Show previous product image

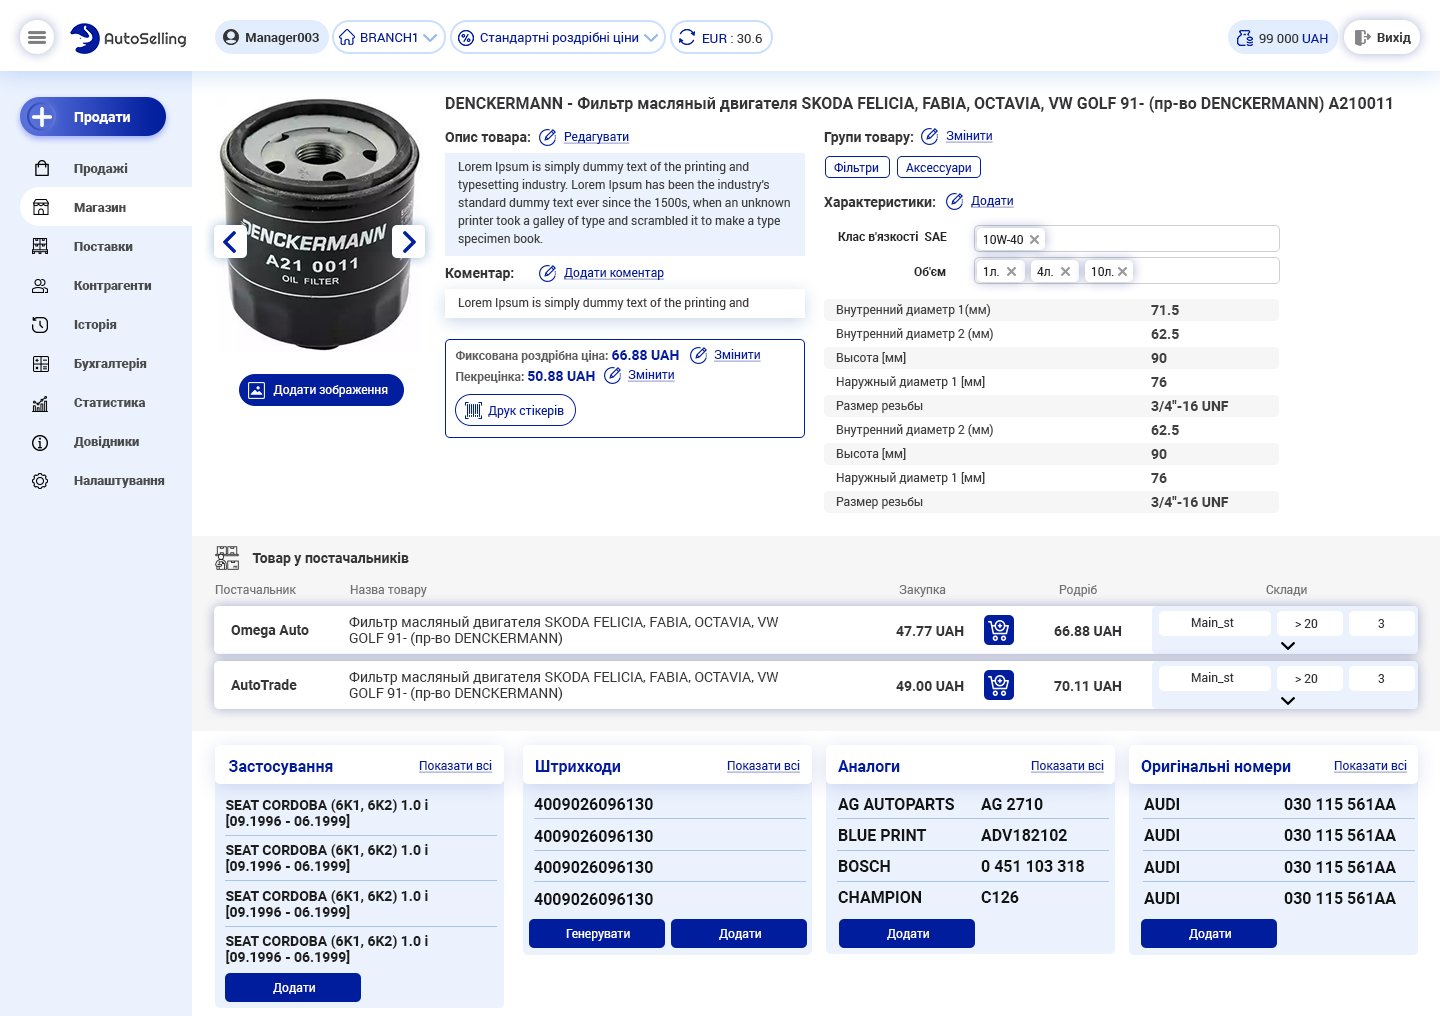coord(230,241)
